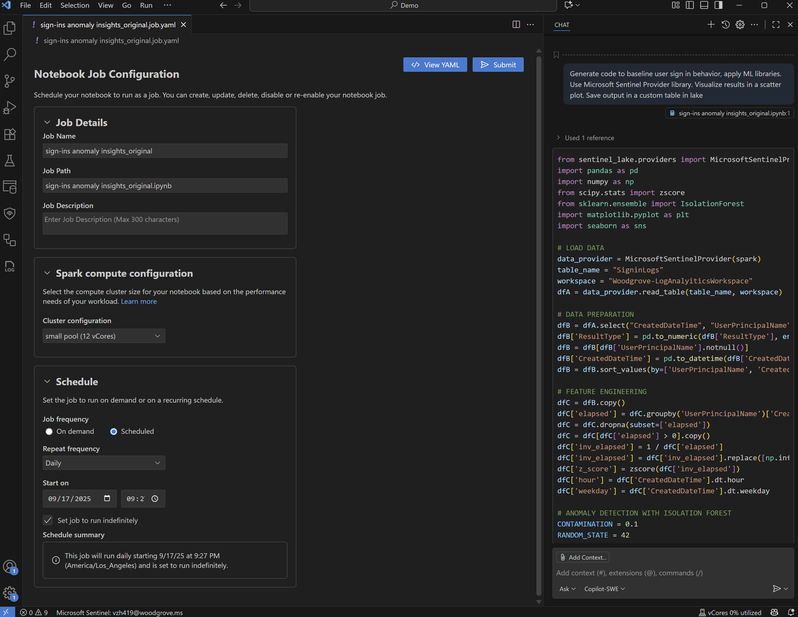Collapse the Spark compute configuration section

[x=47, y=273]
